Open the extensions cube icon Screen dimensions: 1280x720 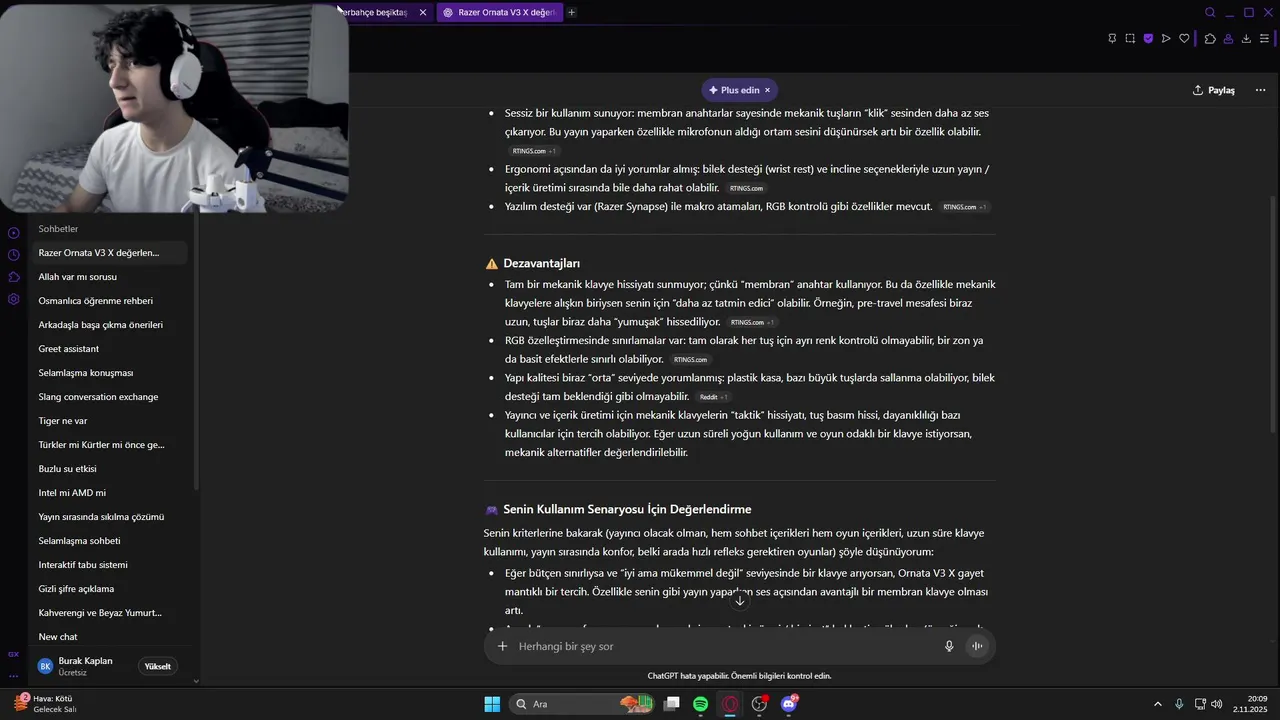coord(1210,39)
